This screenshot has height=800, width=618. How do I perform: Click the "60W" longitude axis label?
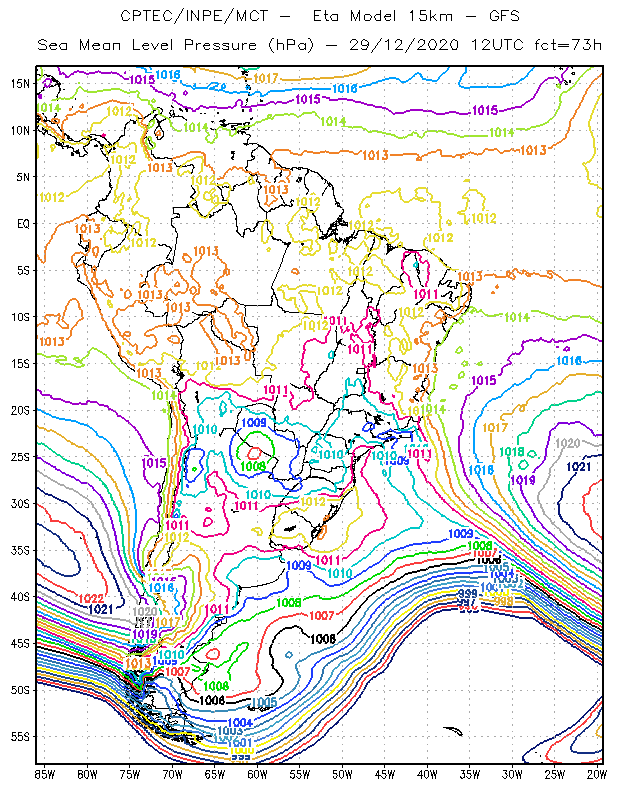click(257, 775)
